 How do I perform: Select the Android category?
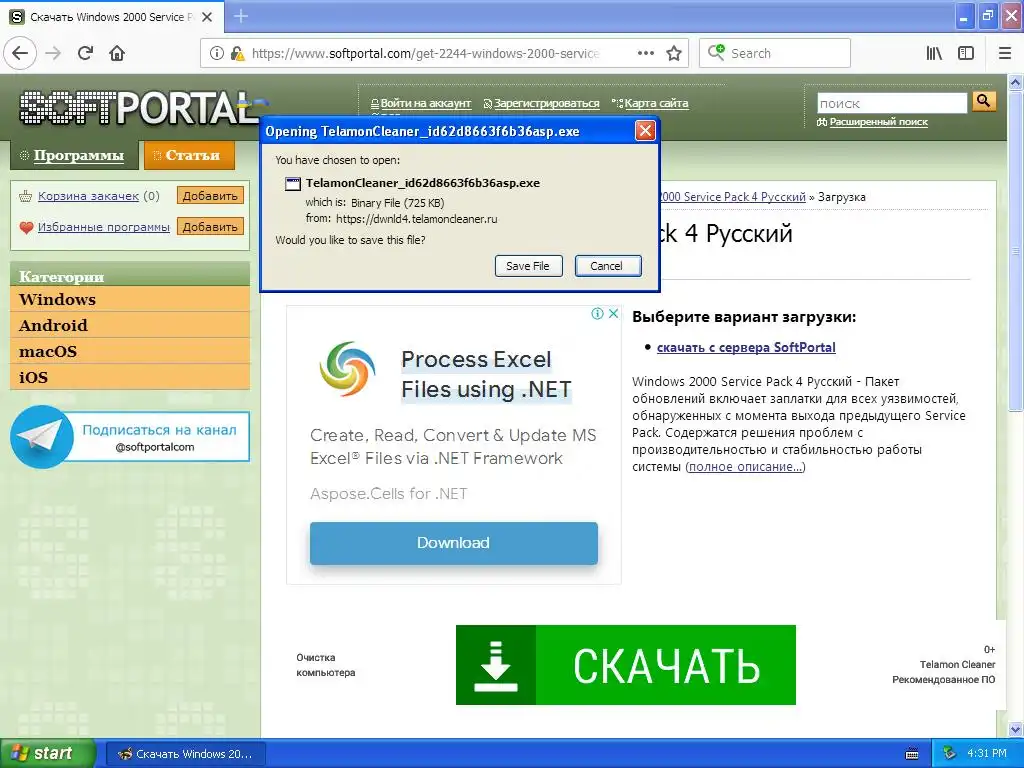130,325
